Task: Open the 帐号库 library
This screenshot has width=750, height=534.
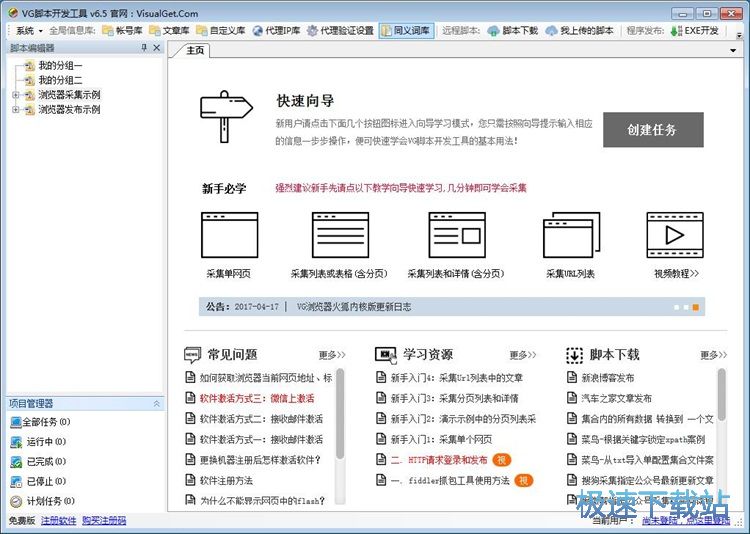Action: [x=122, y=31]
